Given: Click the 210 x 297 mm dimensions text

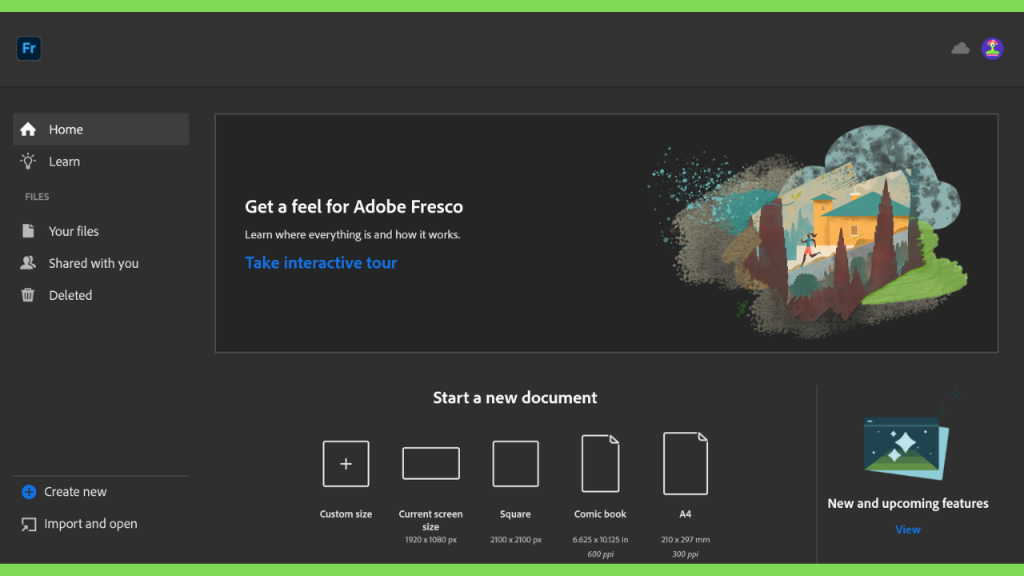Looking at the screenshot, I should (685, 539).
